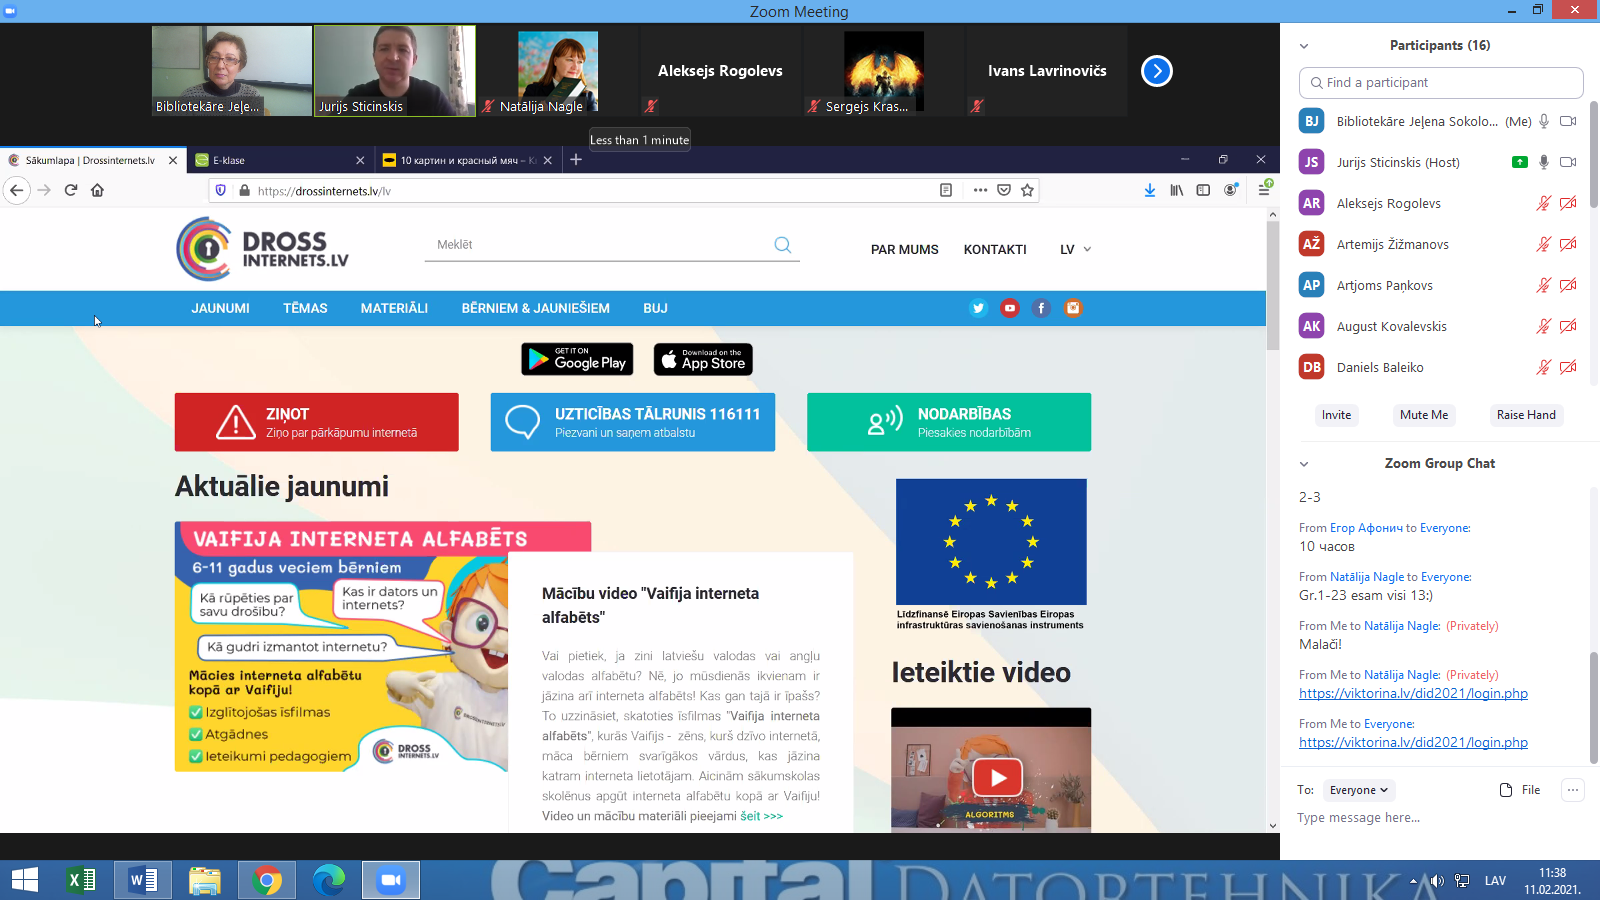The image size is (1600, 900).
Task: Toggle camera for Bibliotekāre Jeļena
Action: (1568, 121)
